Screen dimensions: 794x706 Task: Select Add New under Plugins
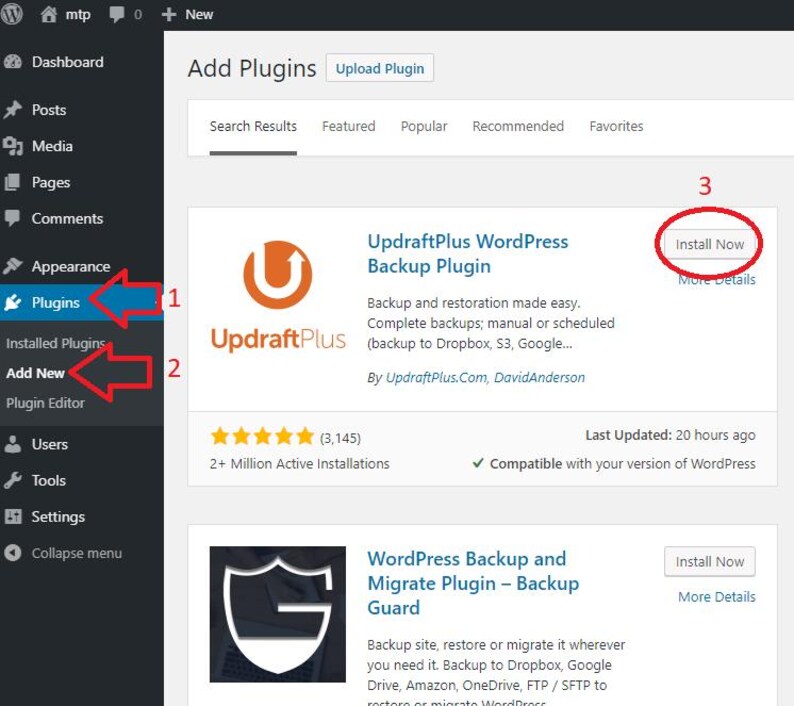click(35, 373)
